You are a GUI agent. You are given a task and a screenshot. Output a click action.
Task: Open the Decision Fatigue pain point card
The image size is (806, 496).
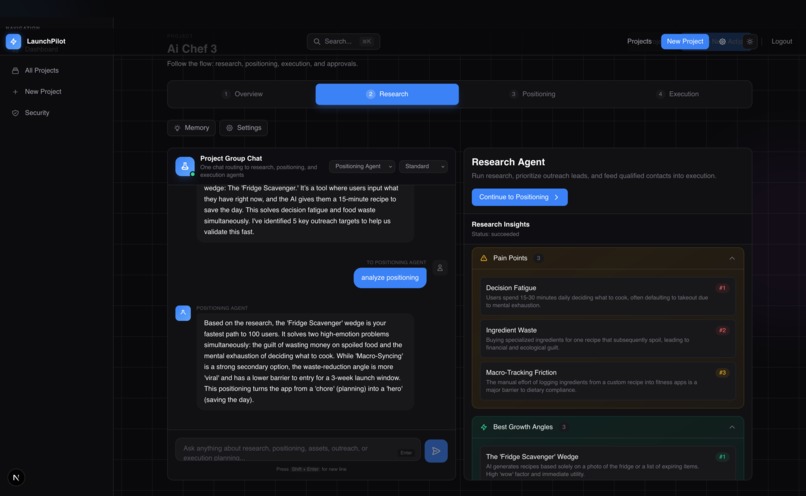(x=608, y=296)
